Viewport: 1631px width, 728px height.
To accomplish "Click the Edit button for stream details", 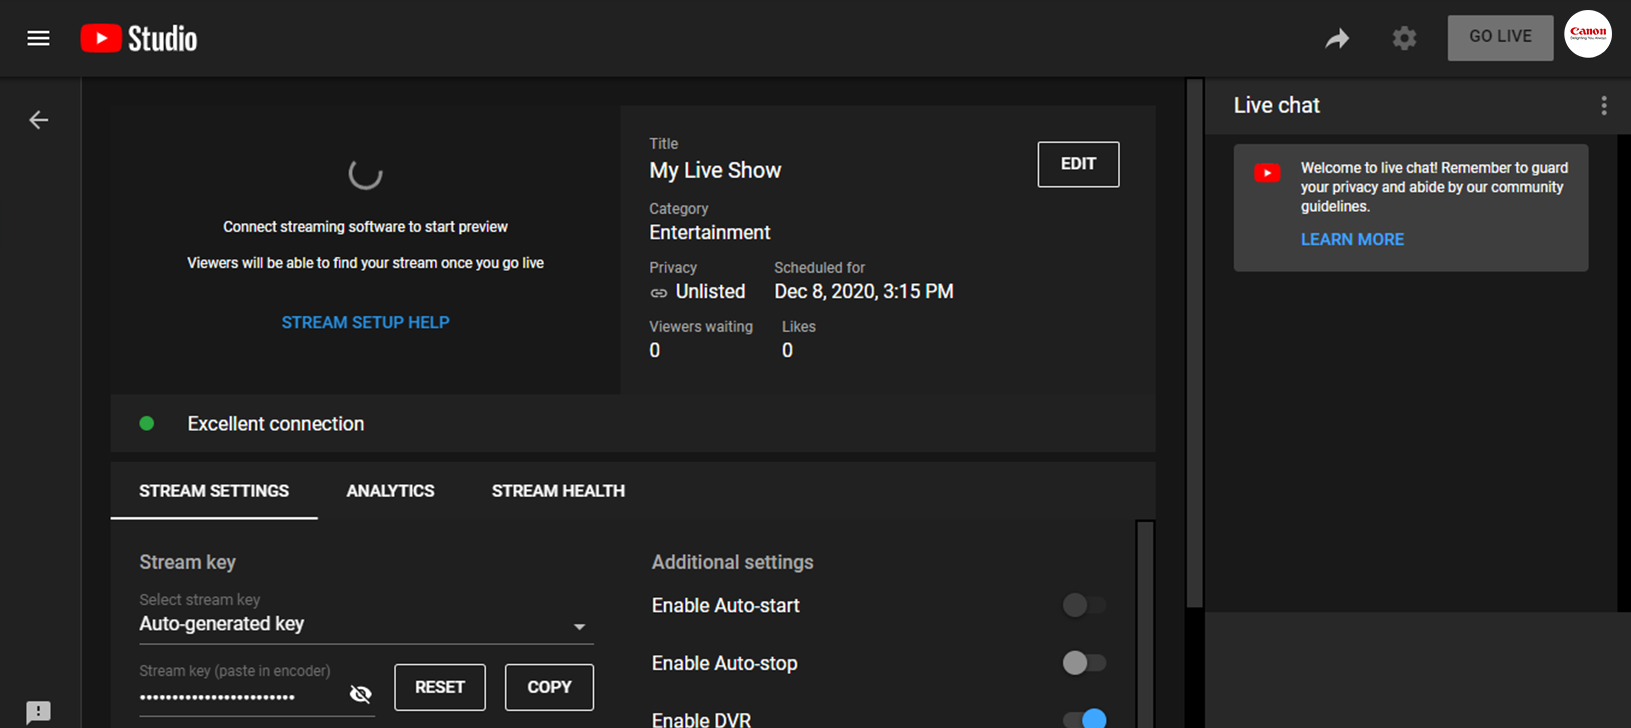I will point(1078,164).
